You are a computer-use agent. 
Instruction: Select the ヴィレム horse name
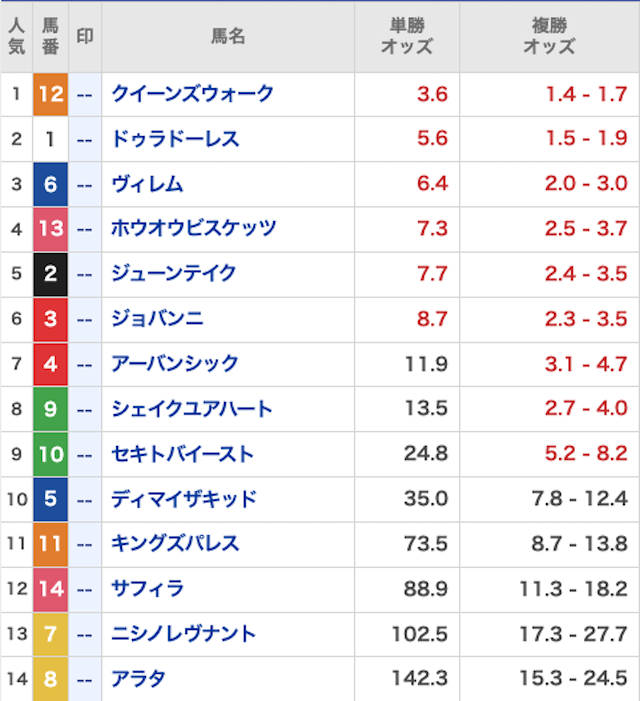(147, 184)
